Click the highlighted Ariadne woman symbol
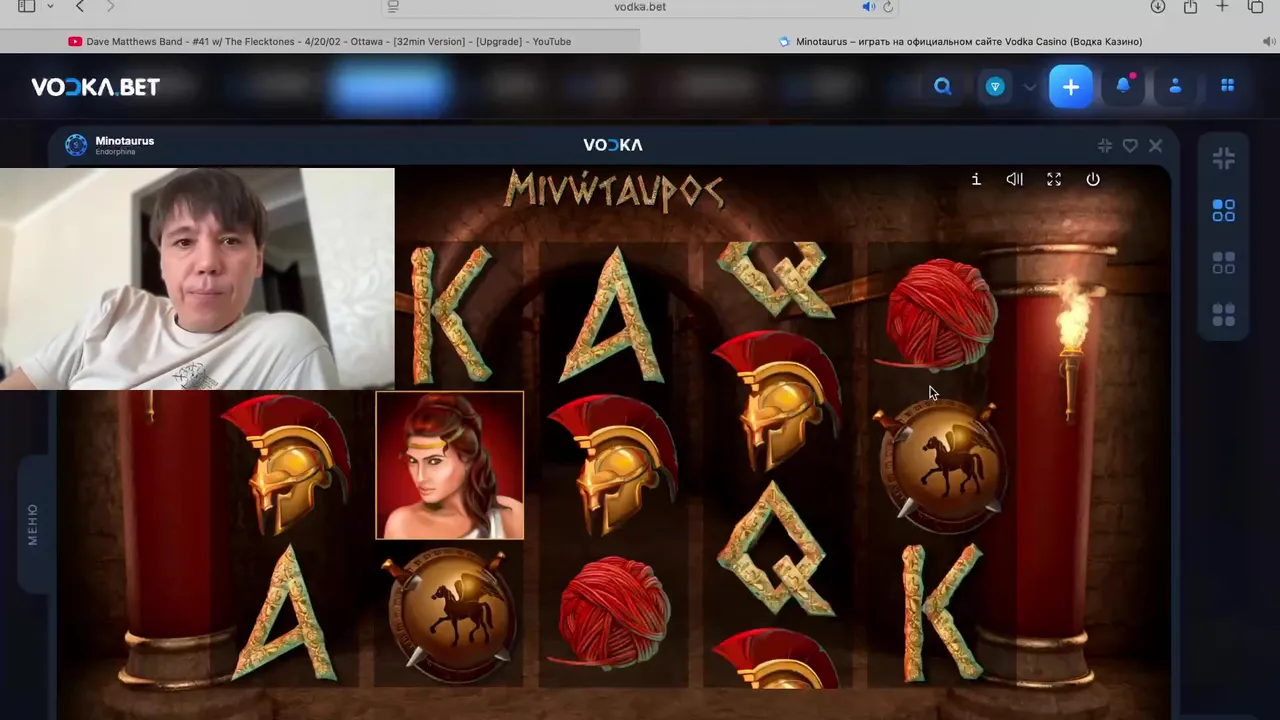This screenshot has width=1280, height=720. [450, 465]
